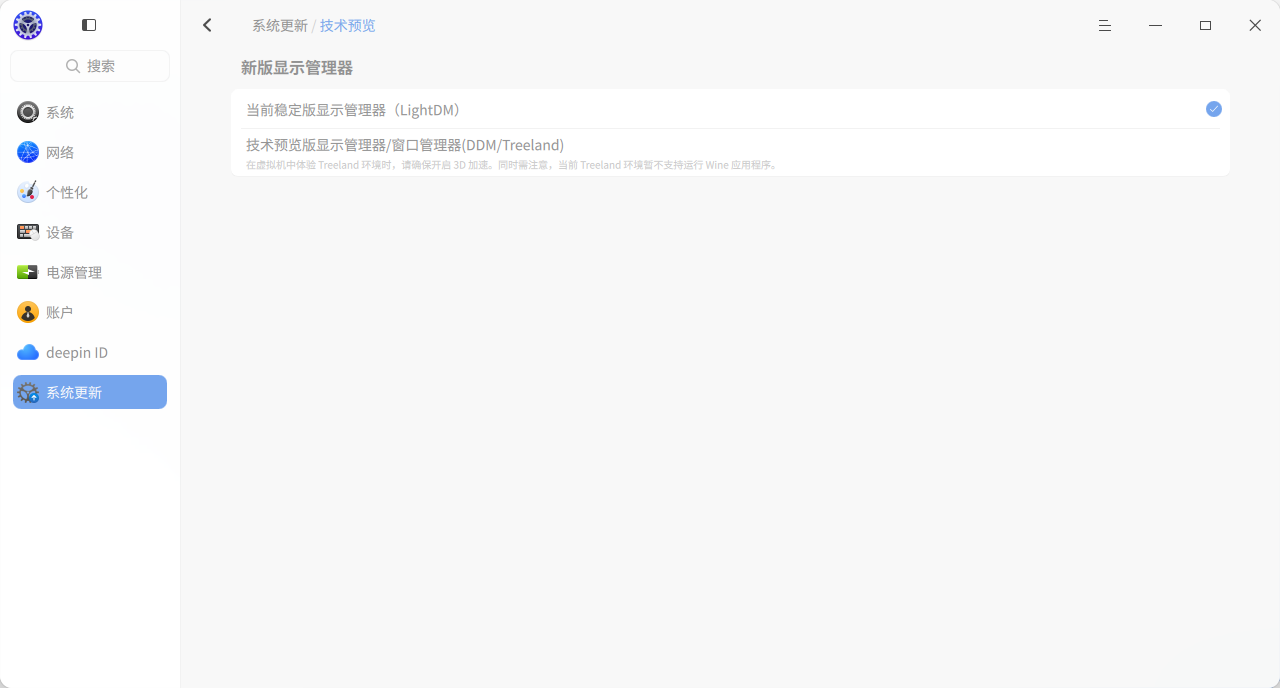Select 技术预览版显示管理器 DDM/Treeland option
This screenshot has height=688, width=1280.
(730, 153)
